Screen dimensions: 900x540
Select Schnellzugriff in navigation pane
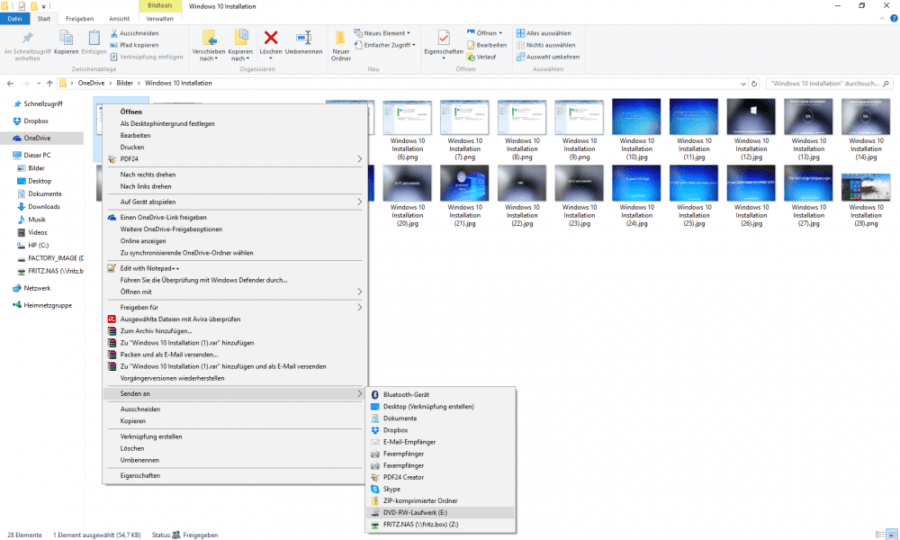pos(38,104)
